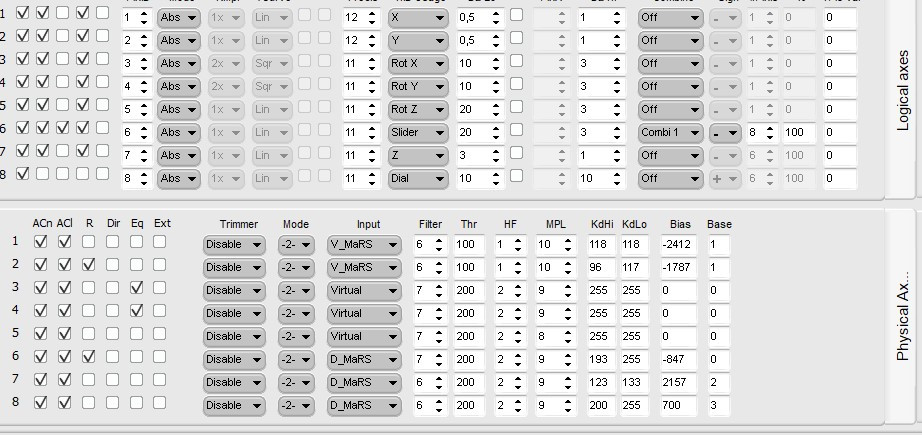Click KdHi field showing 96
Viewport: 922px width, 435px height.
click(602, 267)
